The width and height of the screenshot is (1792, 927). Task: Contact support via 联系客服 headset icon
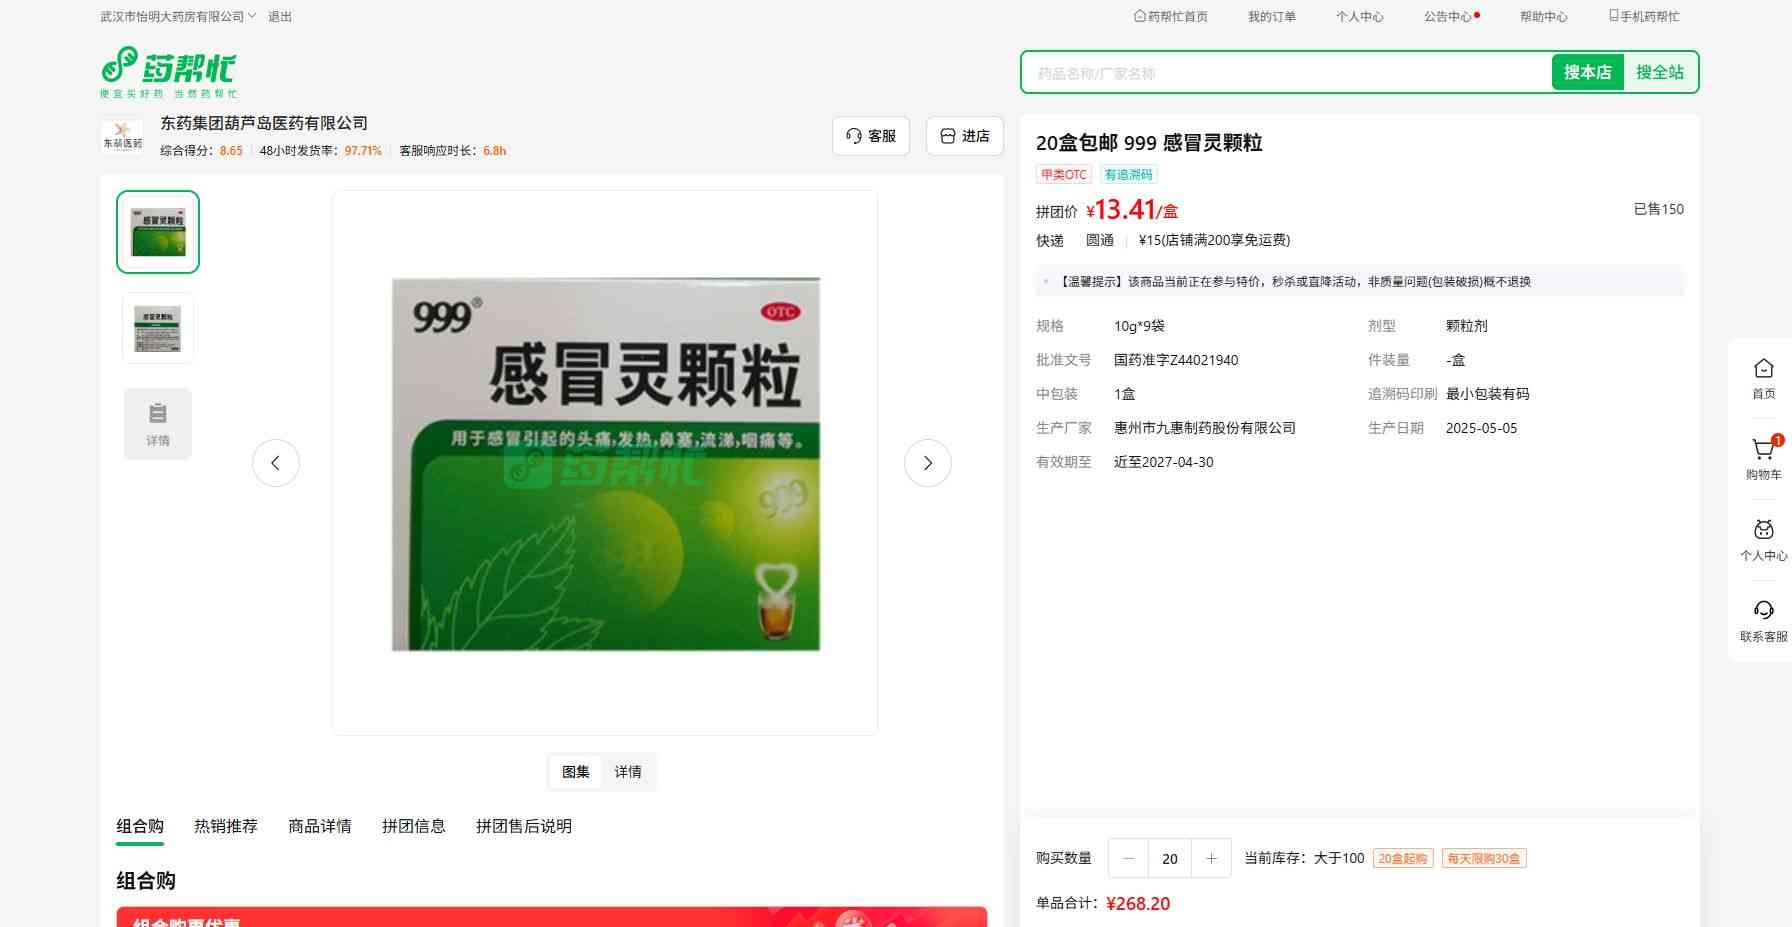1763,612
